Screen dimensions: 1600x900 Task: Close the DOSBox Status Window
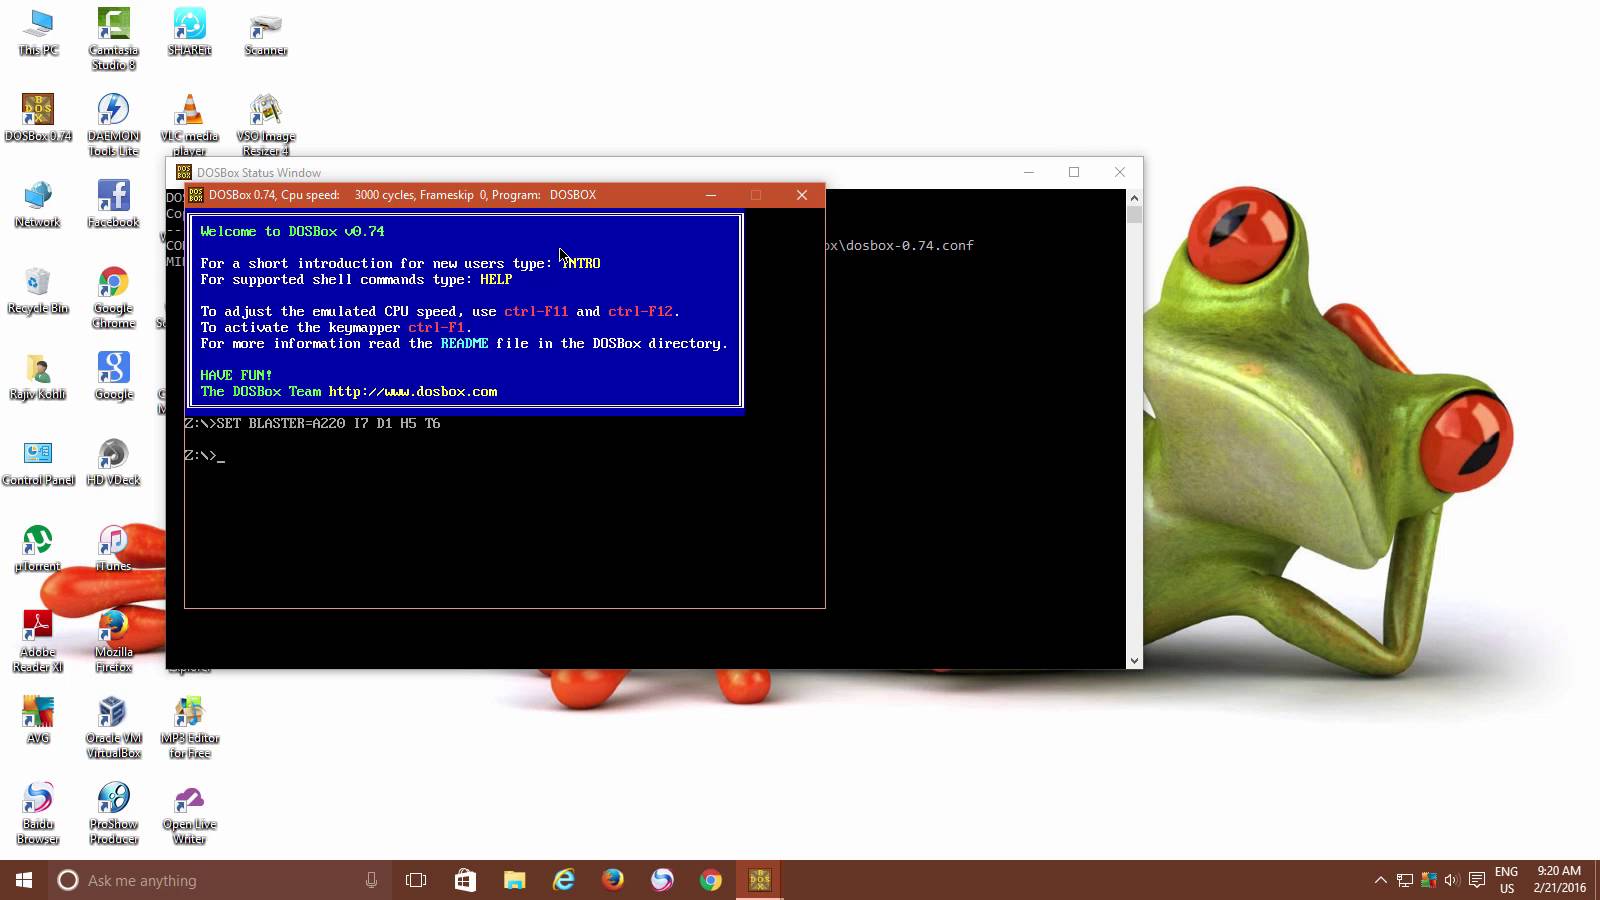coord(1120,172)
